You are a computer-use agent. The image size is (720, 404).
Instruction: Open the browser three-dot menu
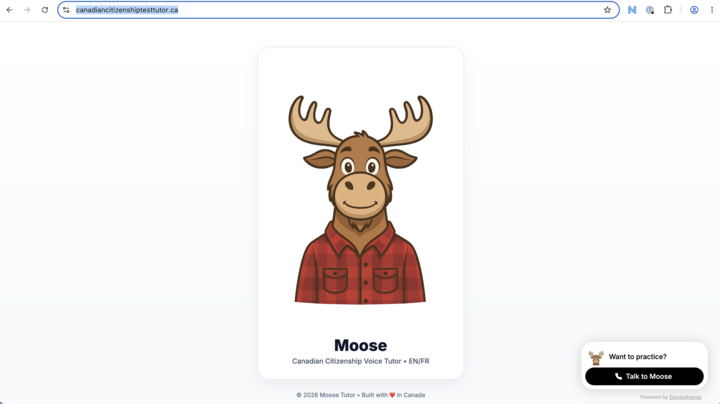pos(712,10)
